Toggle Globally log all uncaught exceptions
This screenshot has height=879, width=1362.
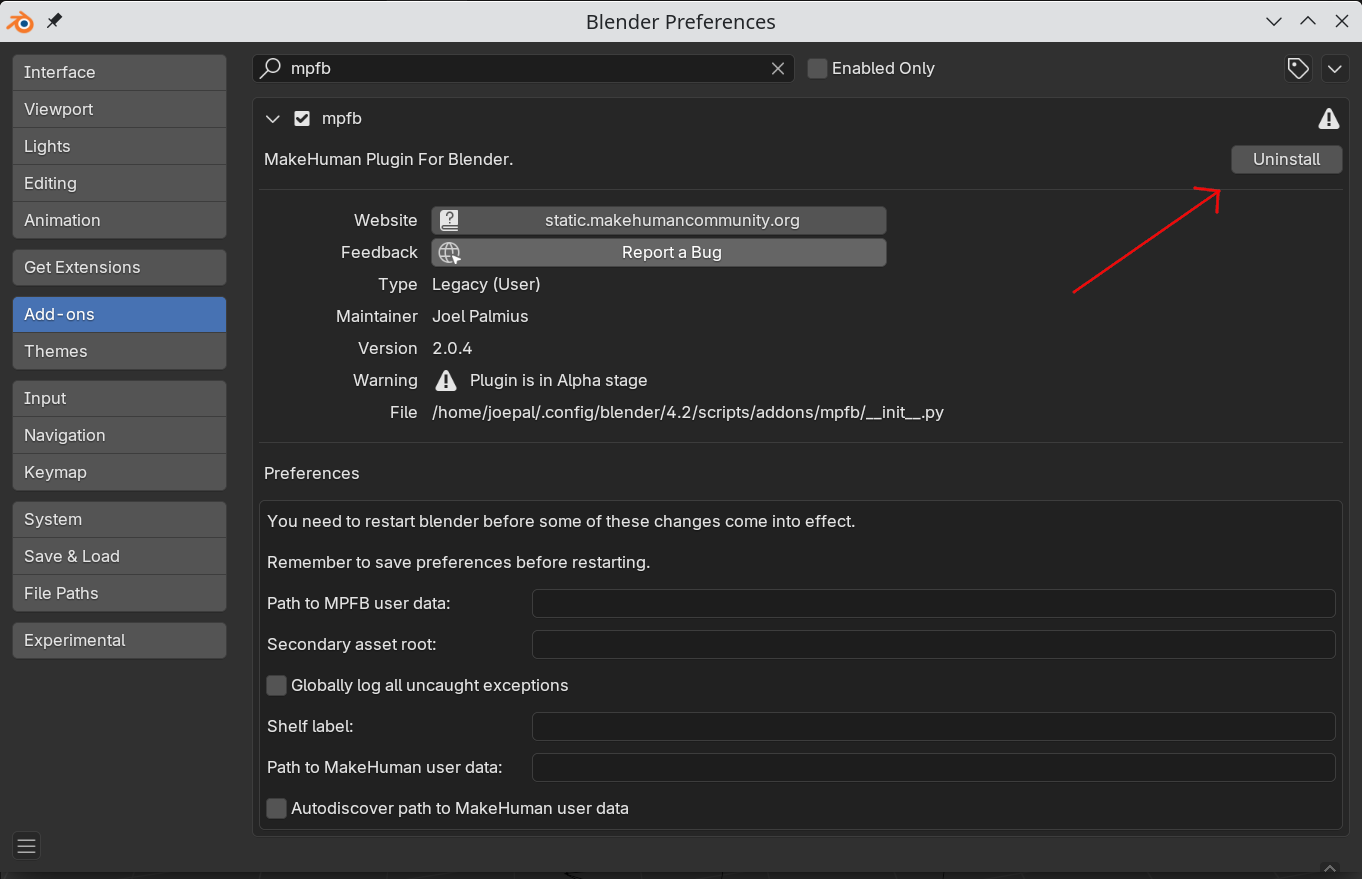[x=277, y=685]
